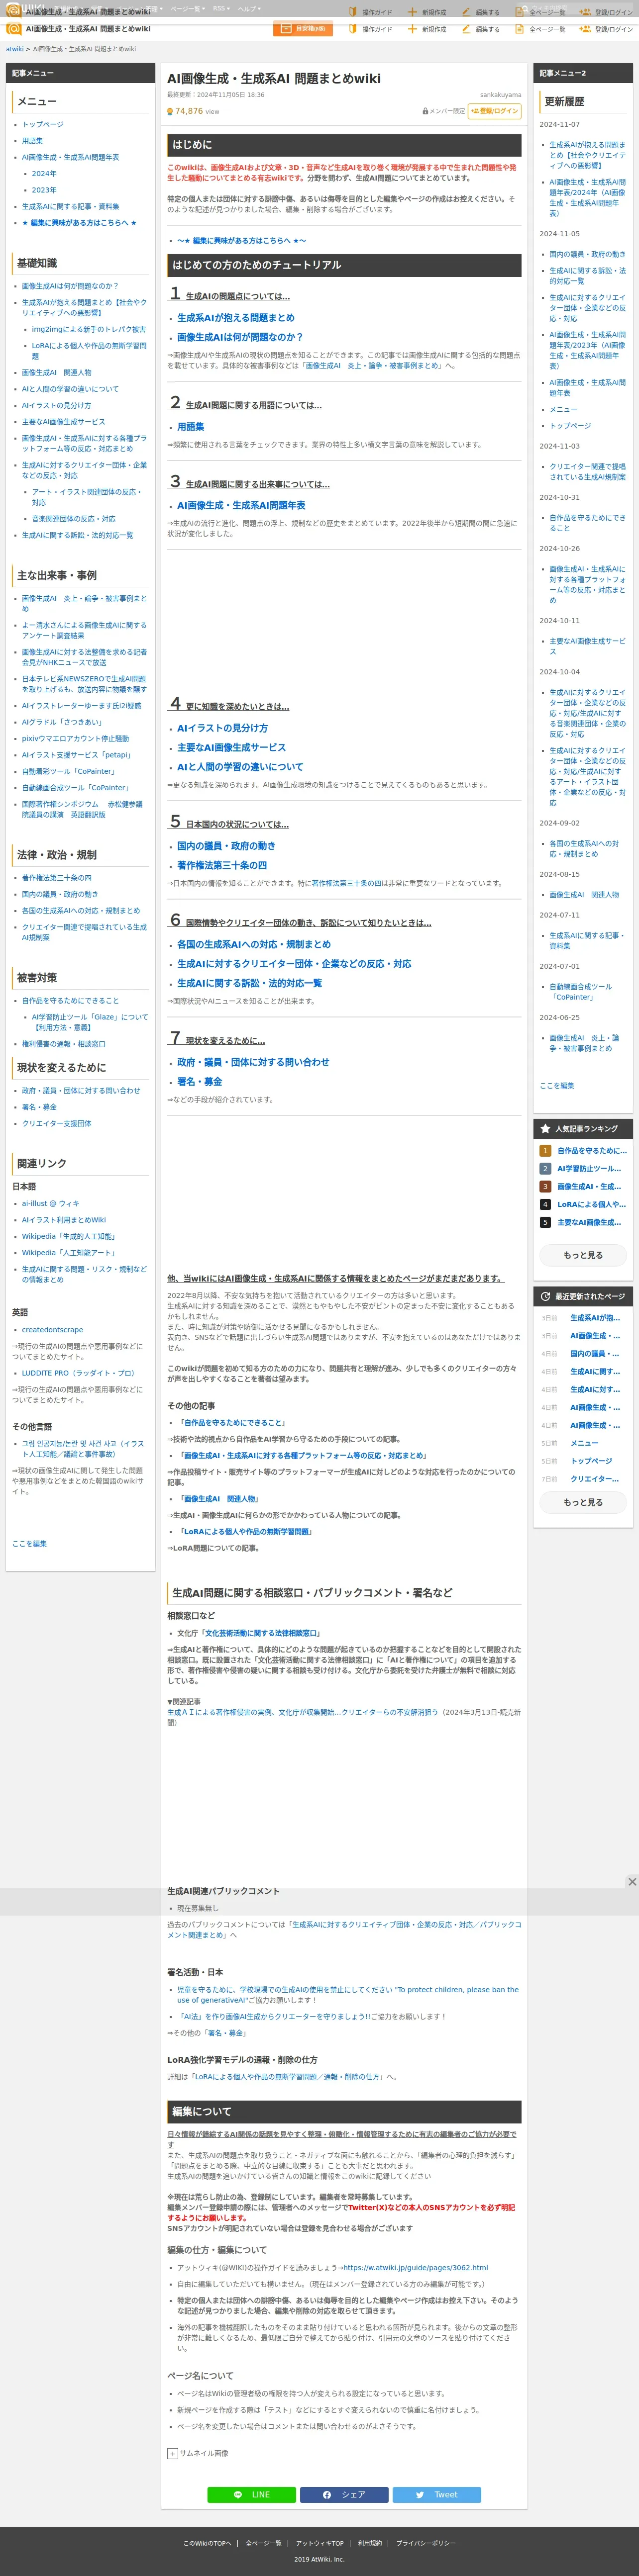The width and height of the screenshot is (639, 2576).
Task: Click the star icon in 人気記事ランキング header
Action: pyautogui.click(x=545, y=1128)
